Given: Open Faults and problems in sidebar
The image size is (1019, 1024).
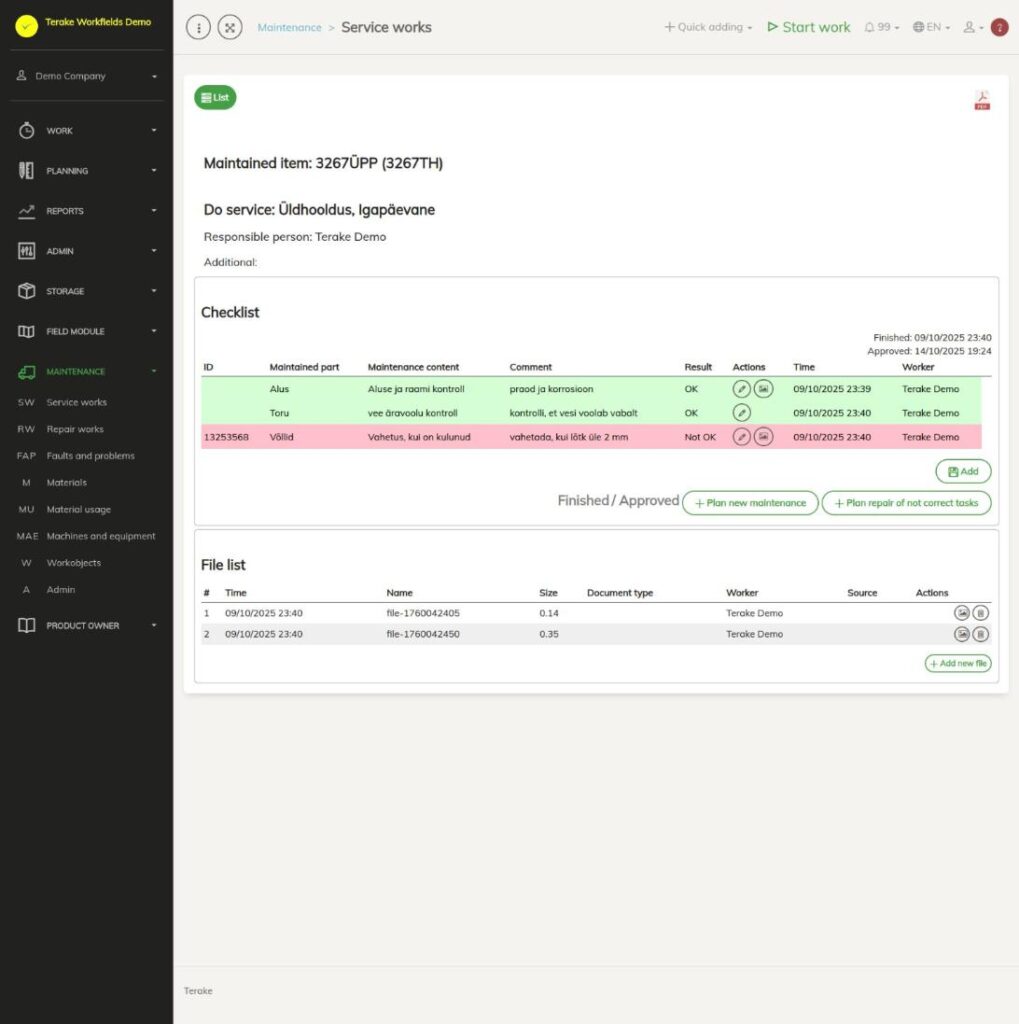Looking at the screenshot, I should (x=91, y=456).
